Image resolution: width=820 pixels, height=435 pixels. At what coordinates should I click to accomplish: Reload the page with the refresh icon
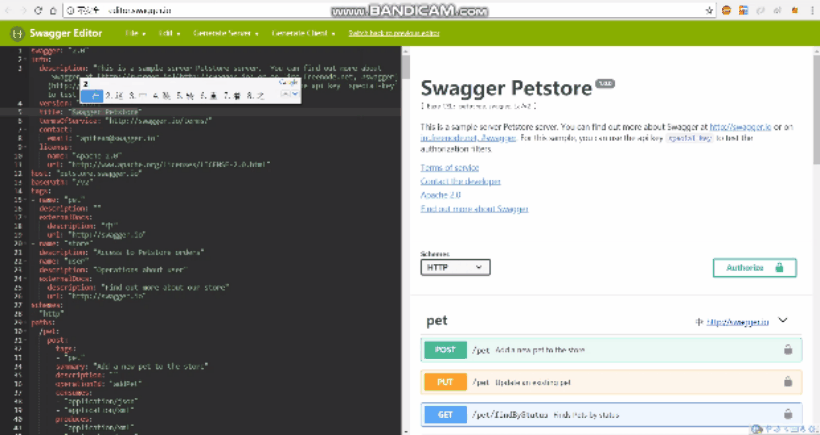[38, 10]
